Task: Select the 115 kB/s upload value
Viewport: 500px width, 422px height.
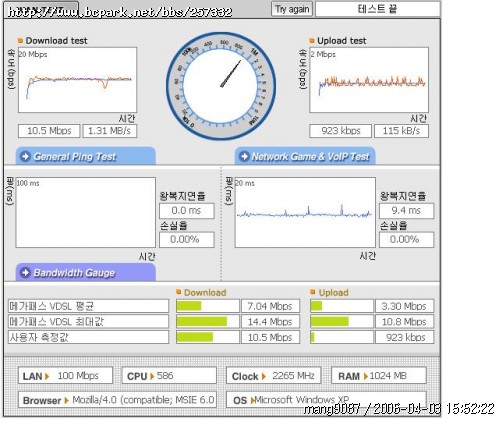Action: [401, 131]
